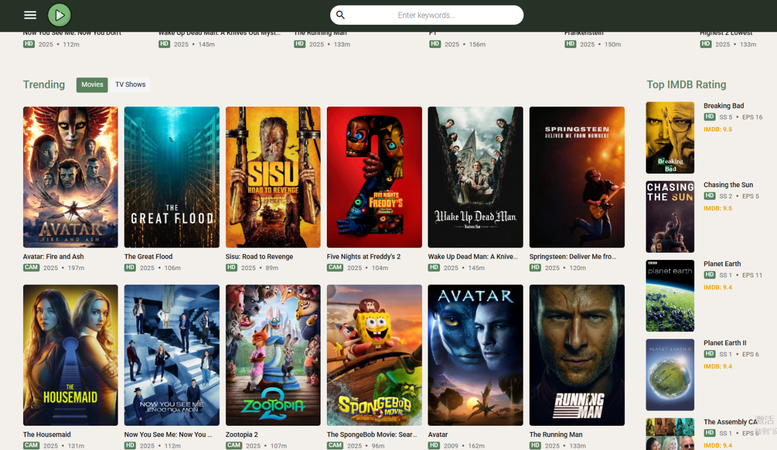Click the Avatar: Fire and Ash title

(54, 257)
